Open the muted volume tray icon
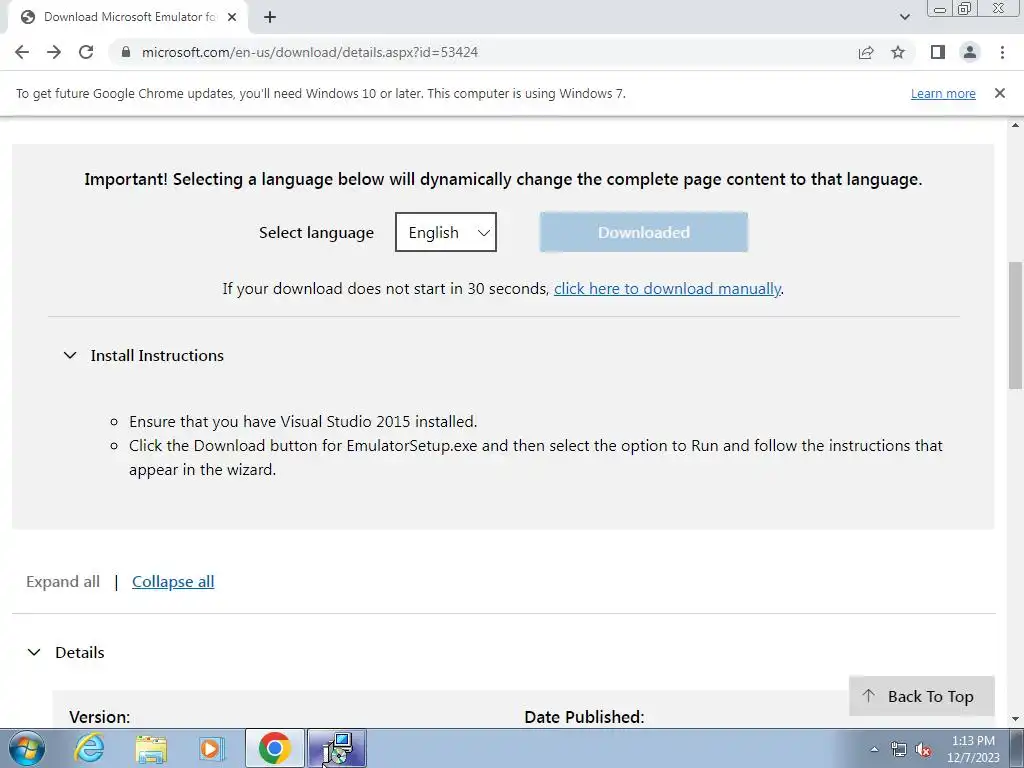1024x768 pixels. click(x=923, y=749)
